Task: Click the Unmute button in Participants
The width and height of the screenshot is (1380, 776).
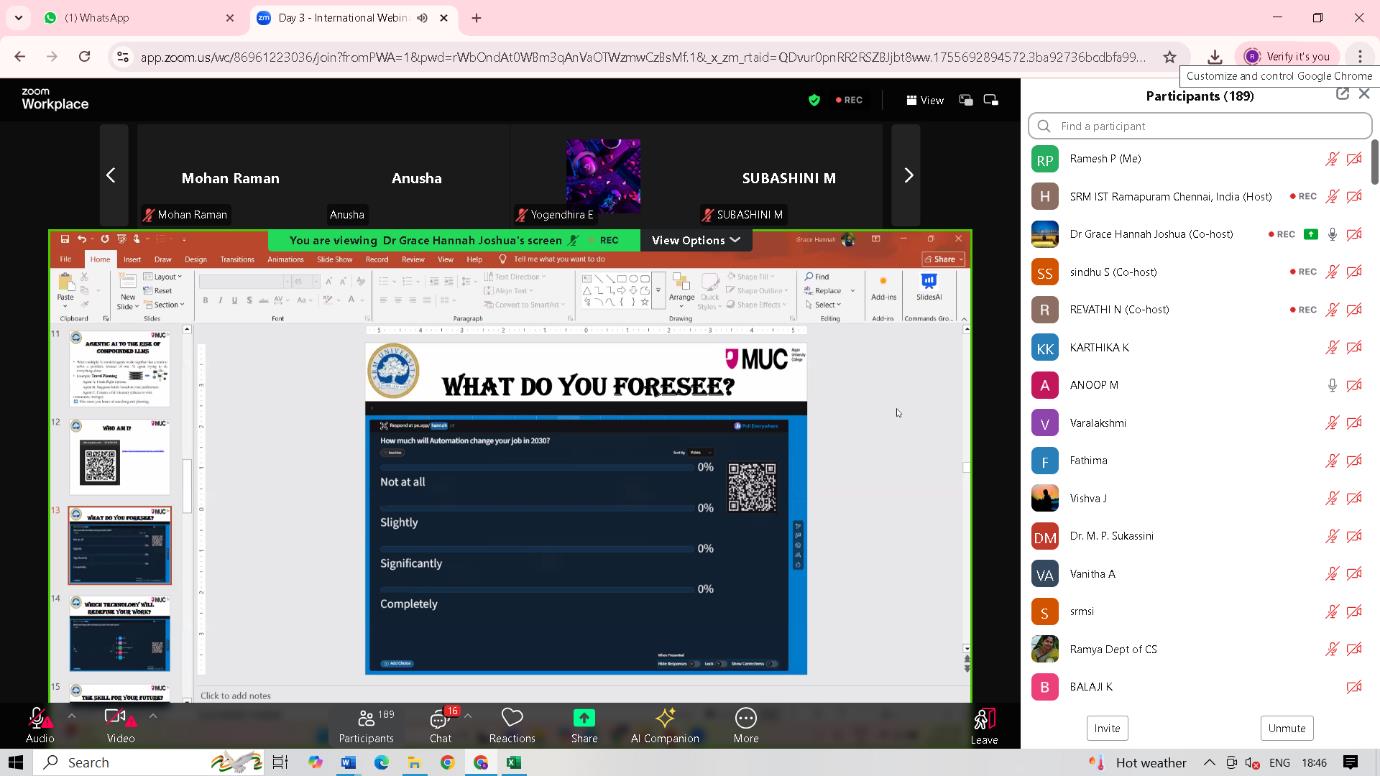Action: 1286,728
